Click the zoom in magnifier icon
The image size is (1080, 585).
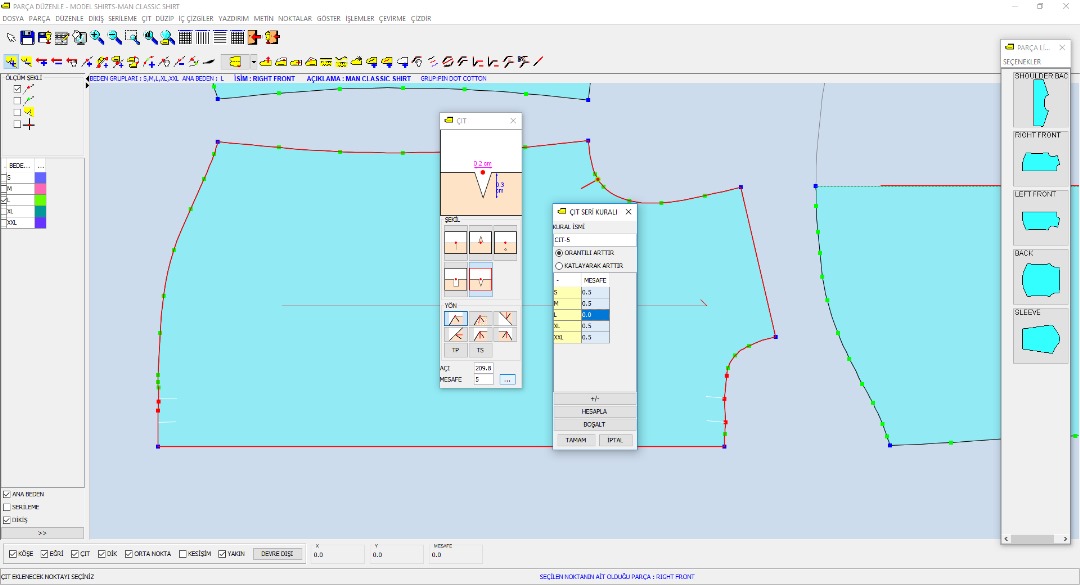pos(97,38)
